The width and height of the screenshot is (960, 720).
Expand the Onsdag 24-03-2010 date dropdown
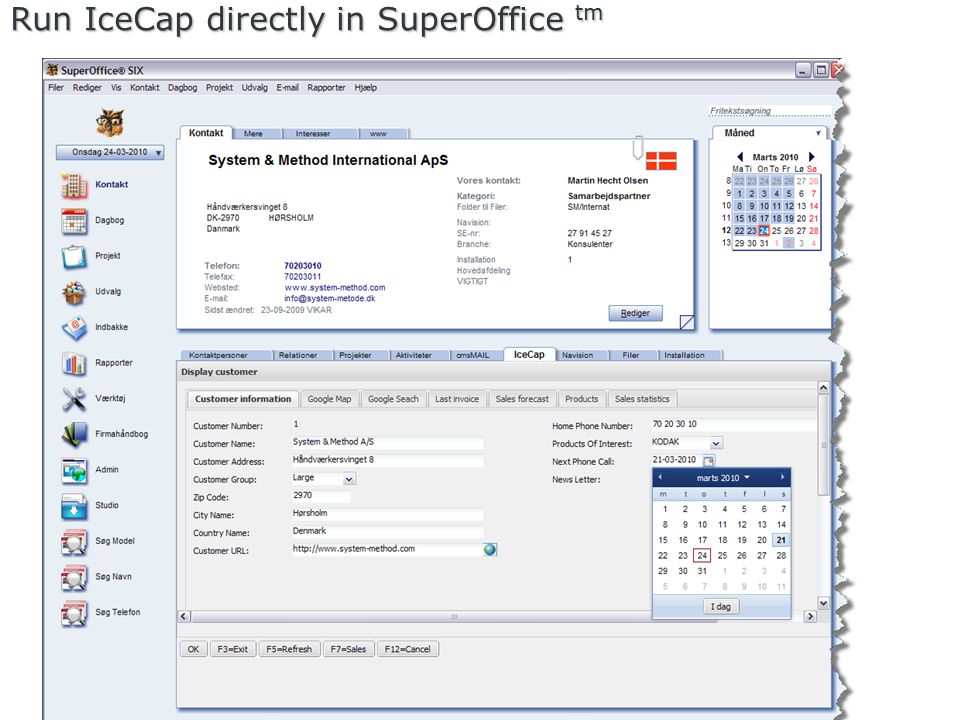(159, 152)
